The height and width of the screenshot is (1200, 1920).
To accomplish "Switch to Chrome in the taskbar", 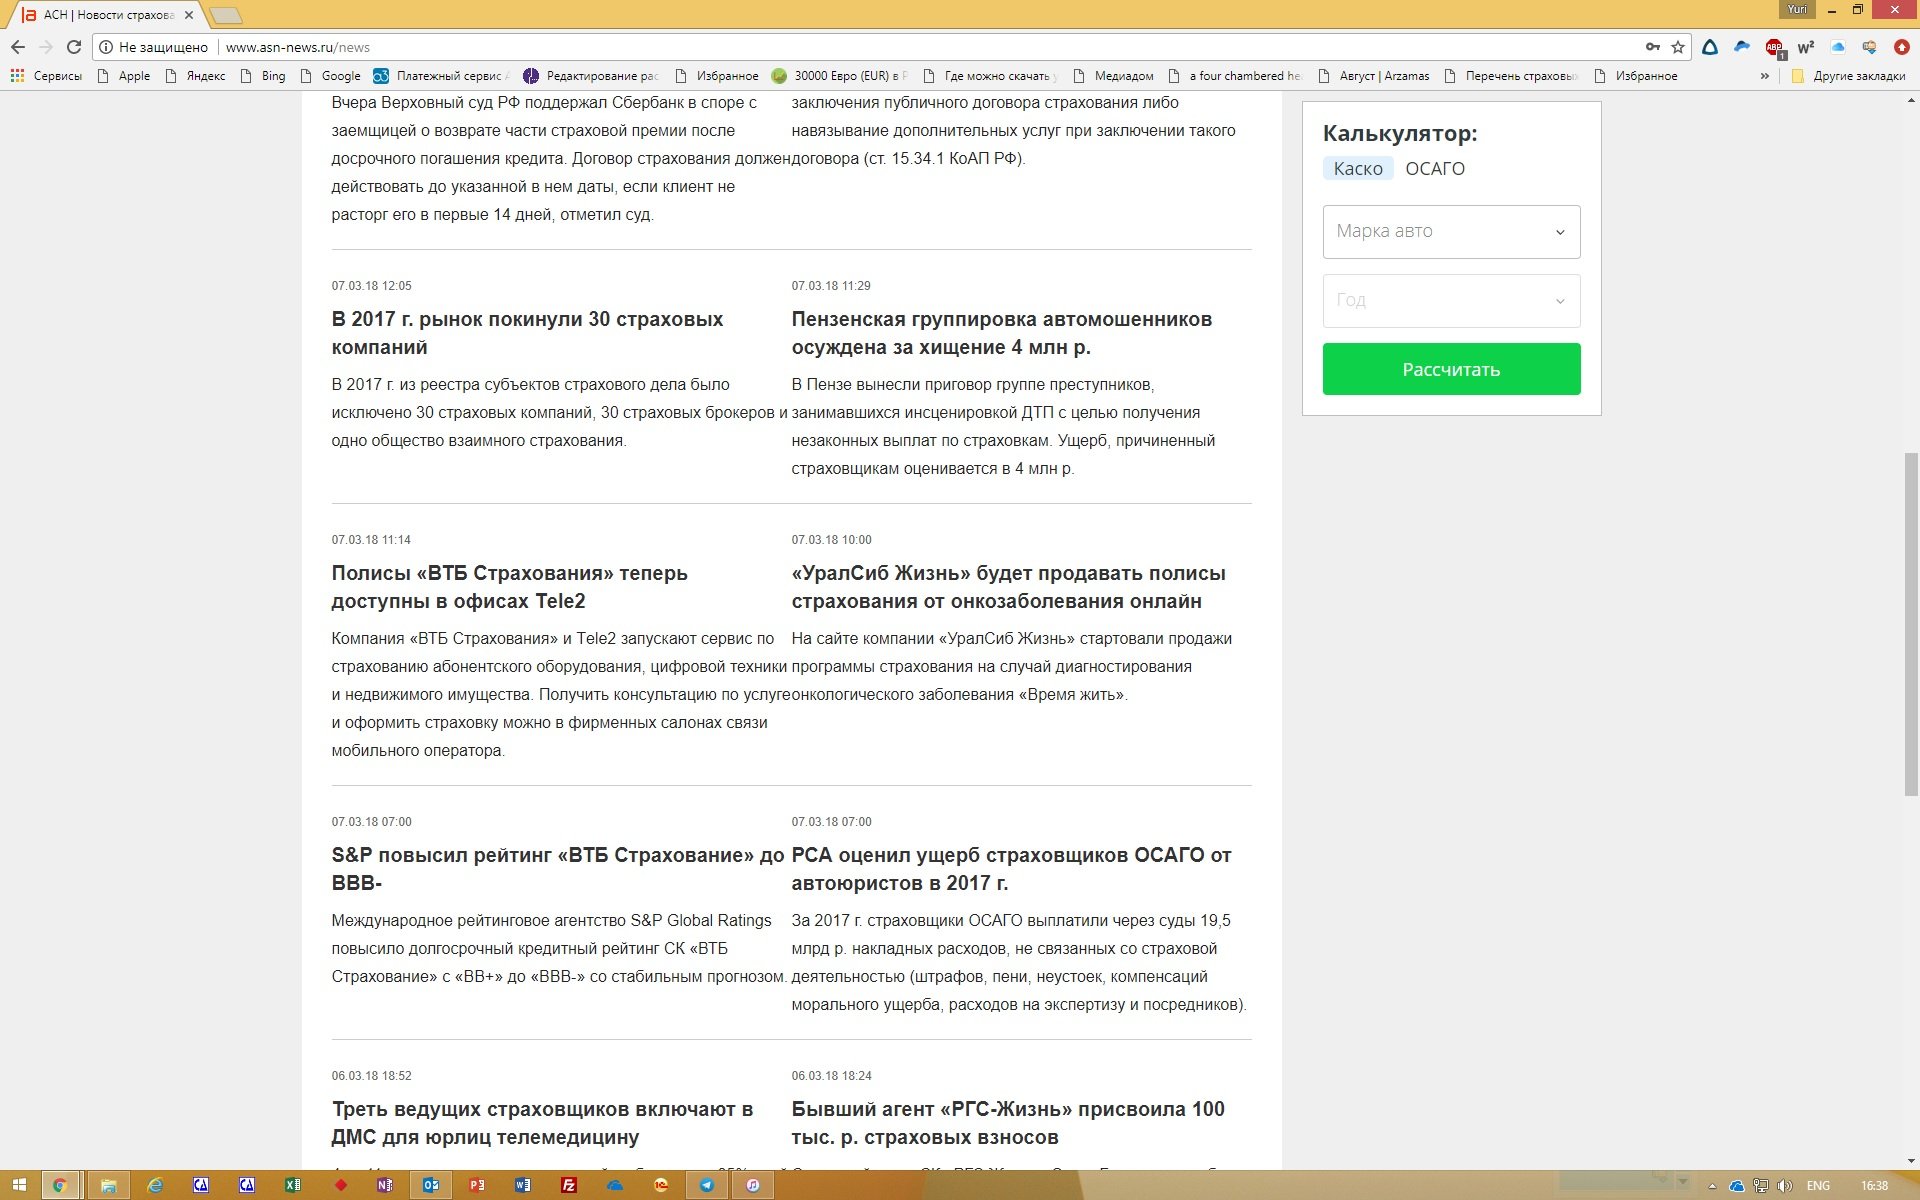I will coord(60,1185).
